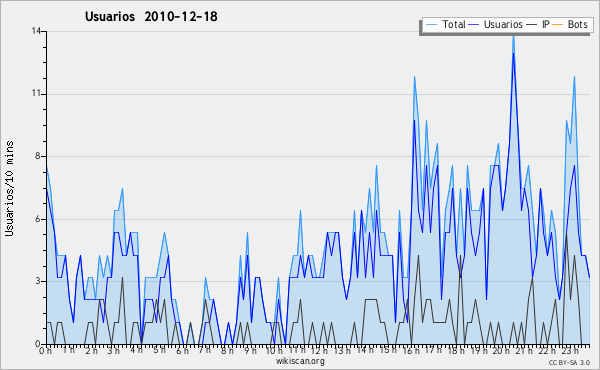Click the y-axis value 11
Screen dimensions: 600x370
tap(36, 94)
